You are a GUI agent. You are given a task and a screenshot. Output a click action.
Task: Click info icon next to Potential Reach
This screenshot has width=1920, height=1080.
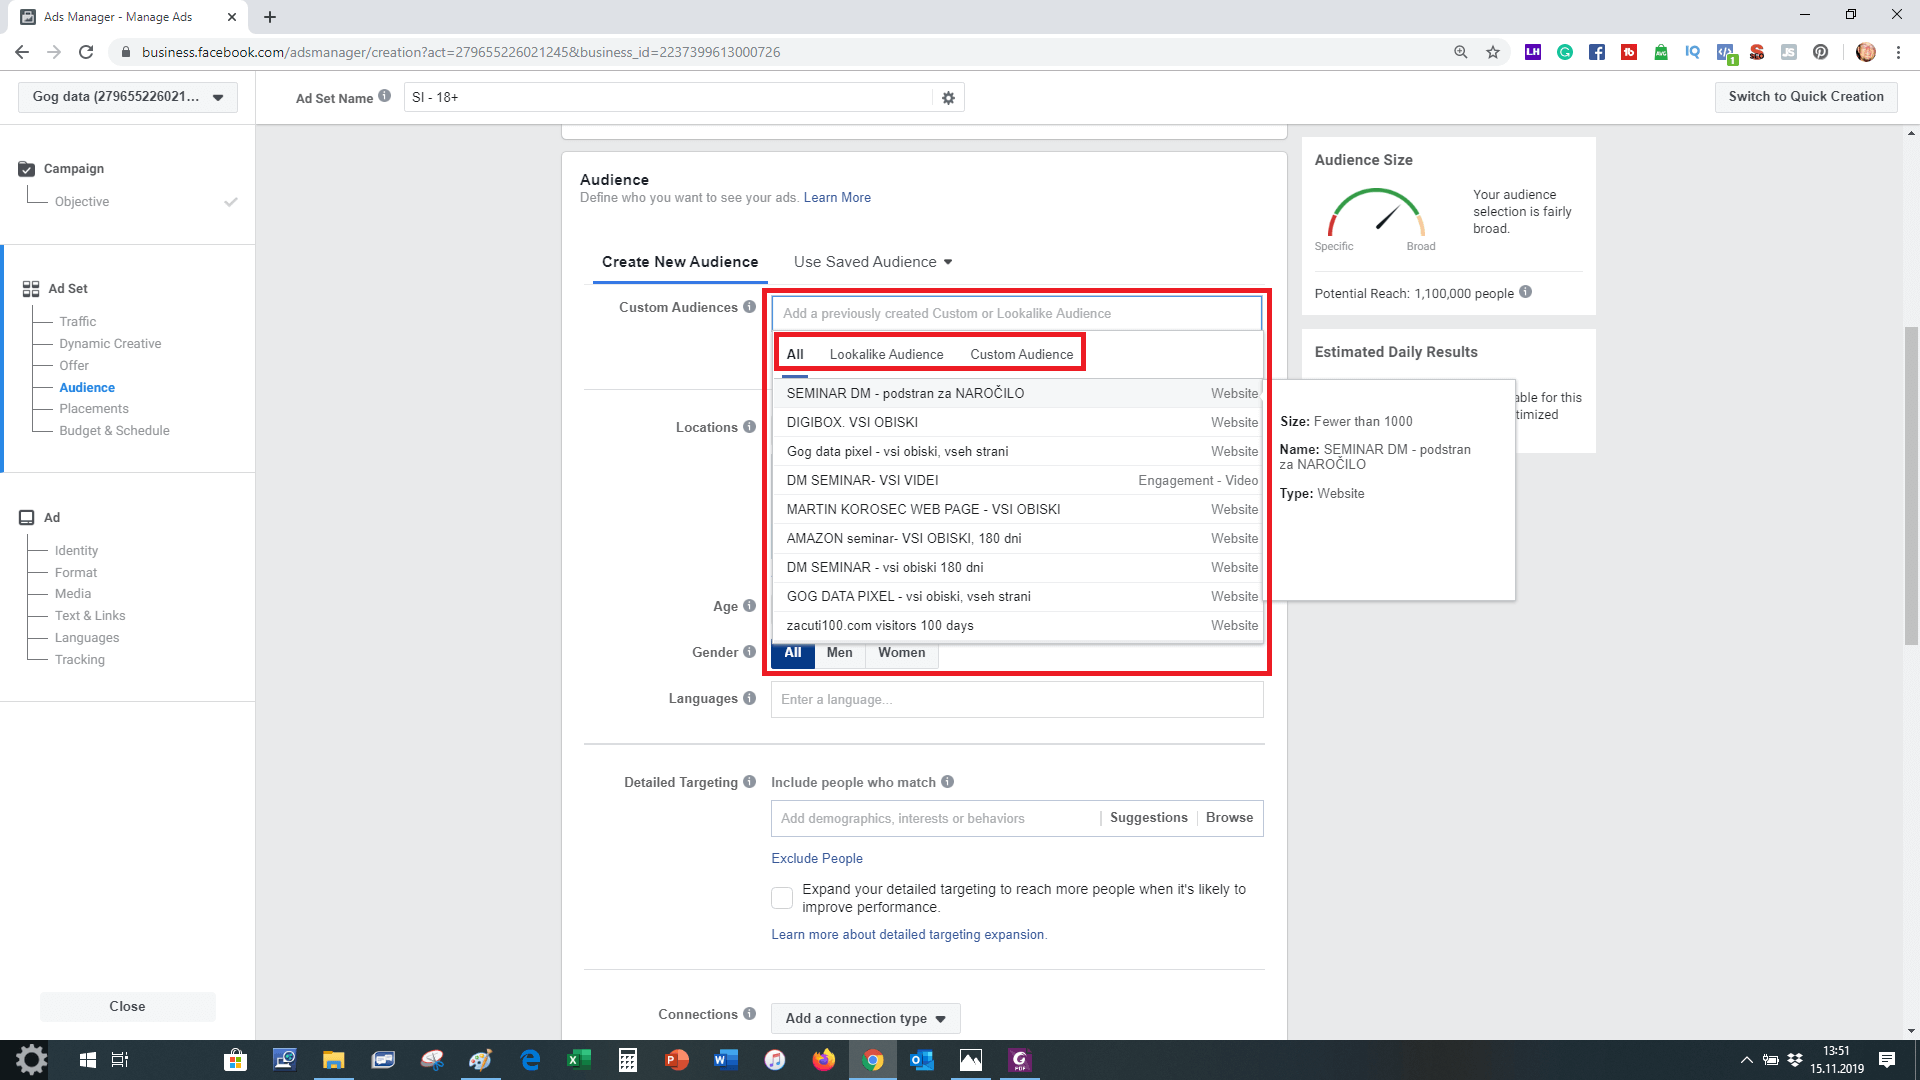[x=1525, y=292]
